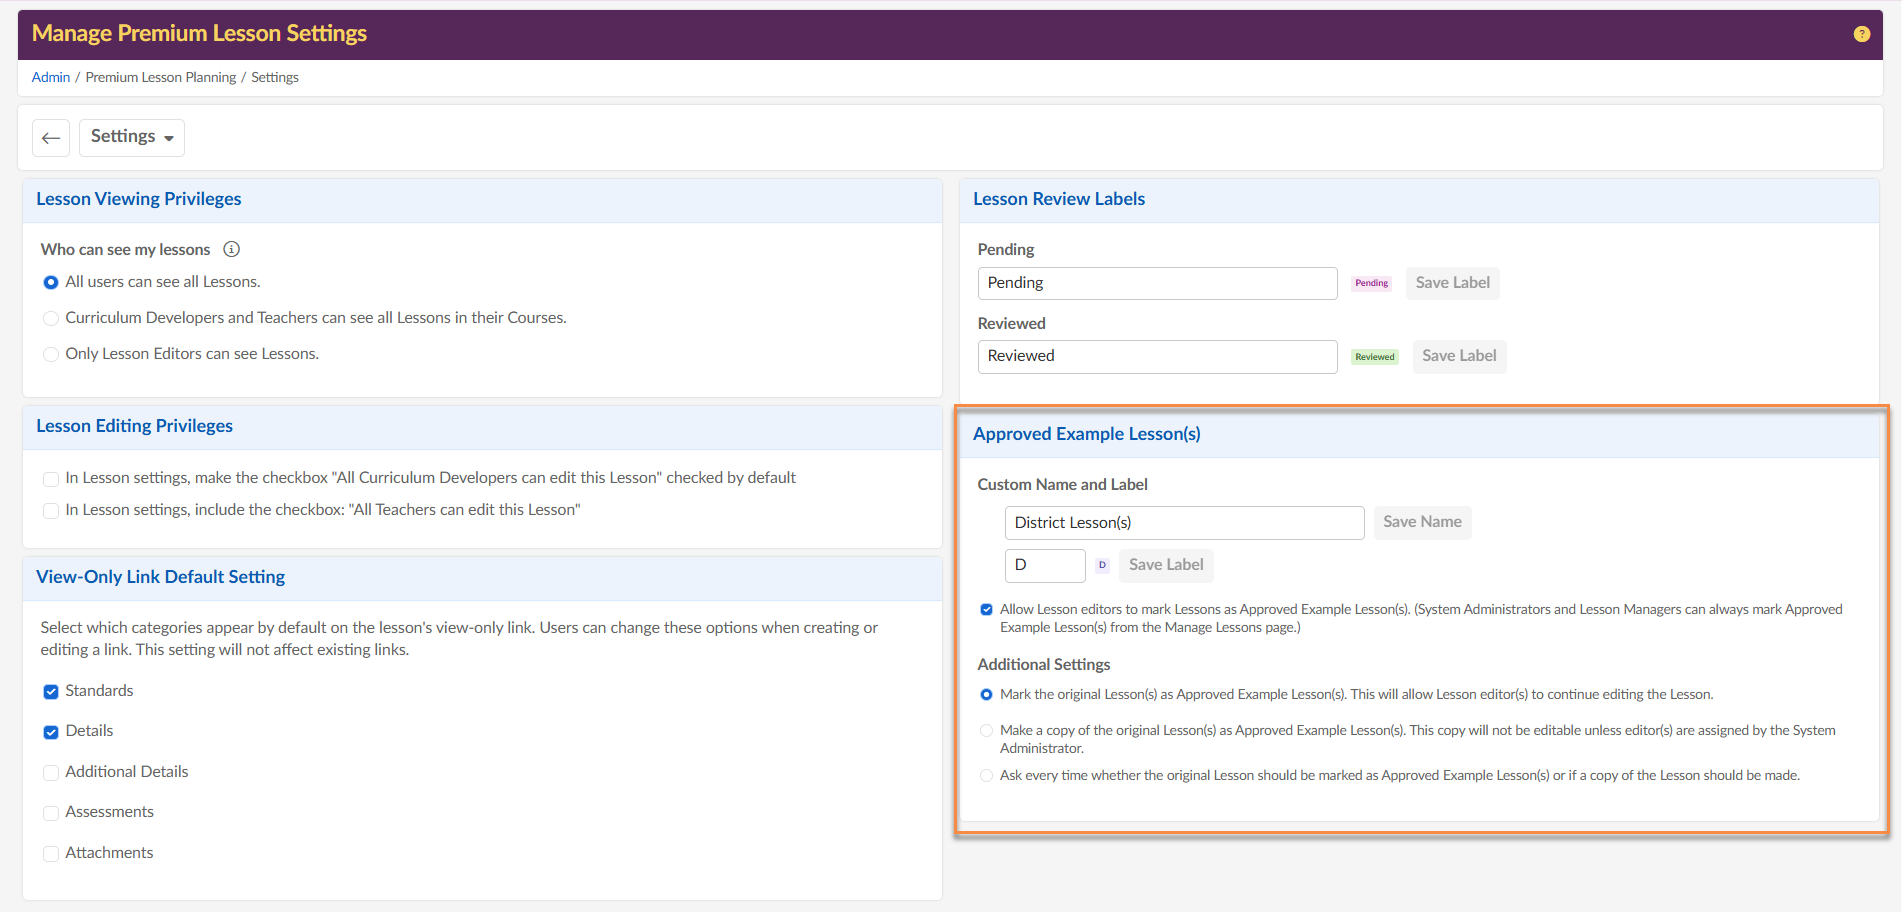Click info icon beside Who can see my lessons

pyautogui.click(x=231, y=249)
